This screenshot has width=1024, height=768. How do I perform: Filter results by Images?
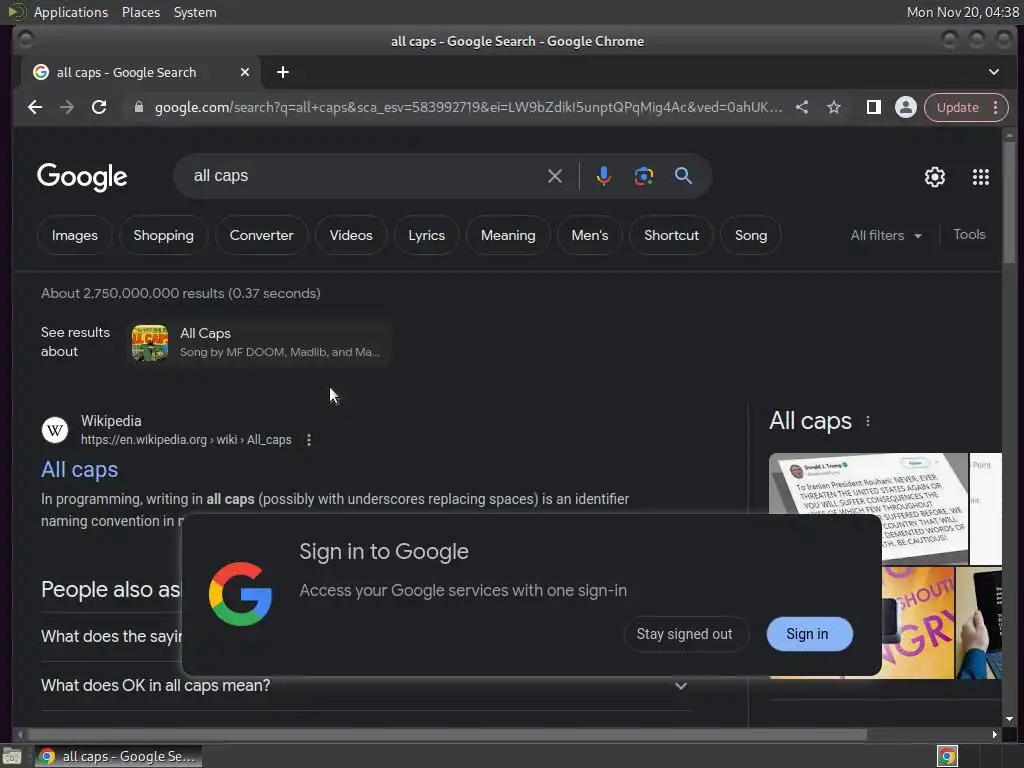point(74,235)
